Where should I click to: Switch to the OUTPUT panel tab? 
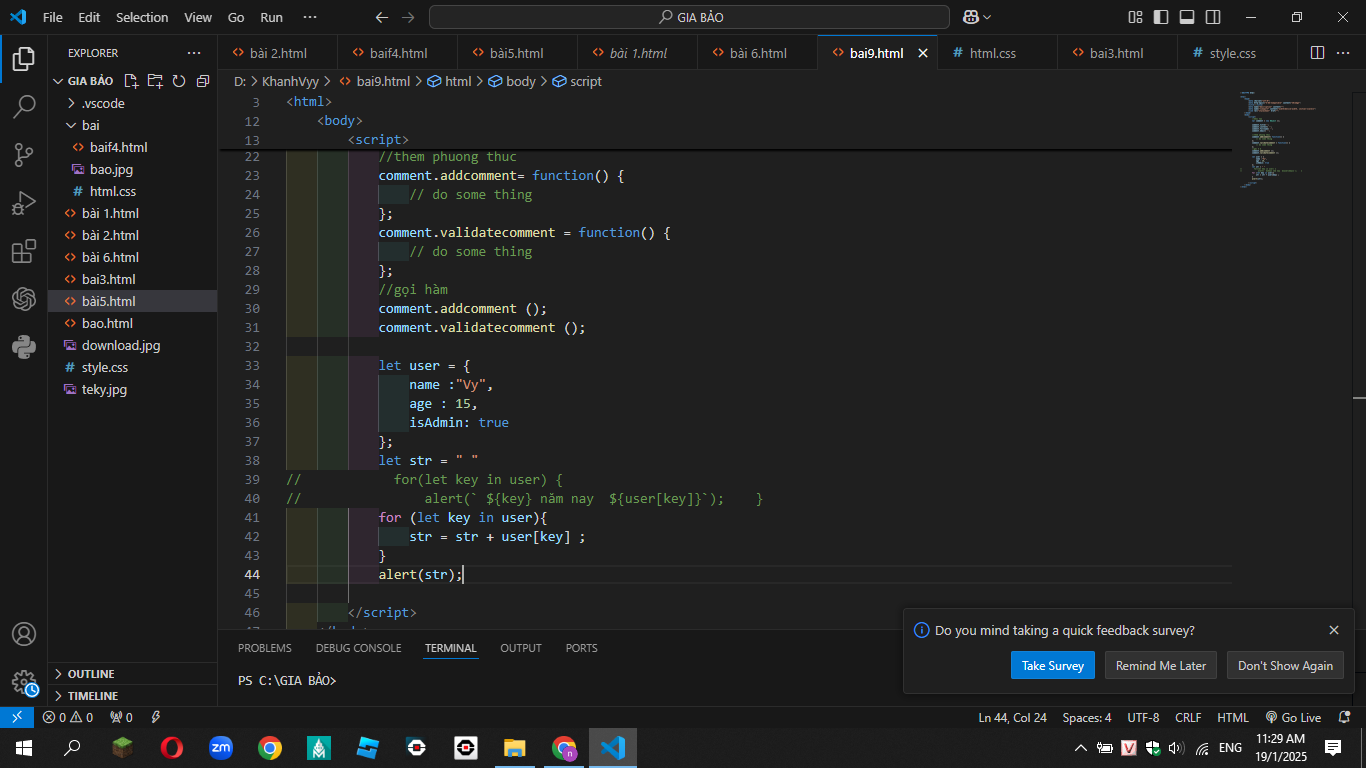pyautogui.click(x=521, y=648)
